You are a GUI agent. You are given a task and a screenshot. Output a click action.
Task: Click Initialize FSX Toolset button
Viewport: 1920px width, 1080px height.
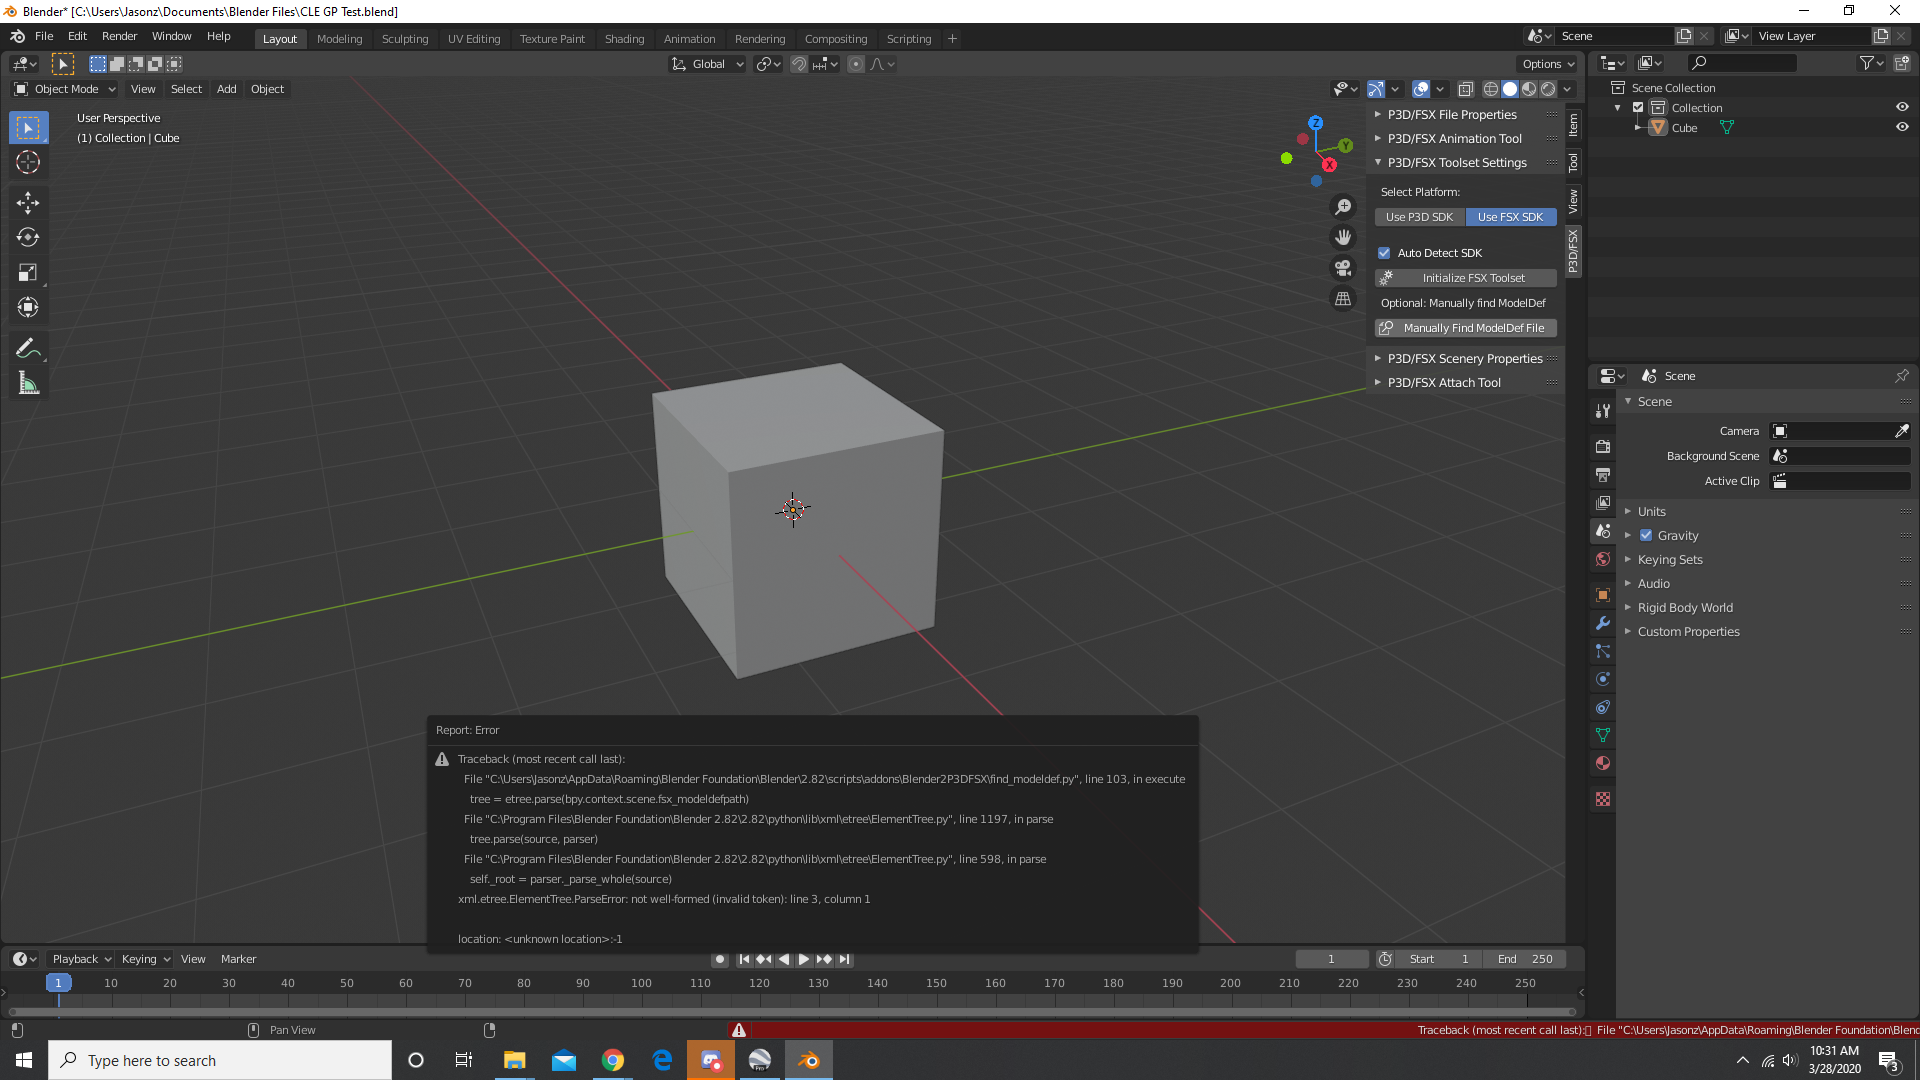coord(1465,278)
